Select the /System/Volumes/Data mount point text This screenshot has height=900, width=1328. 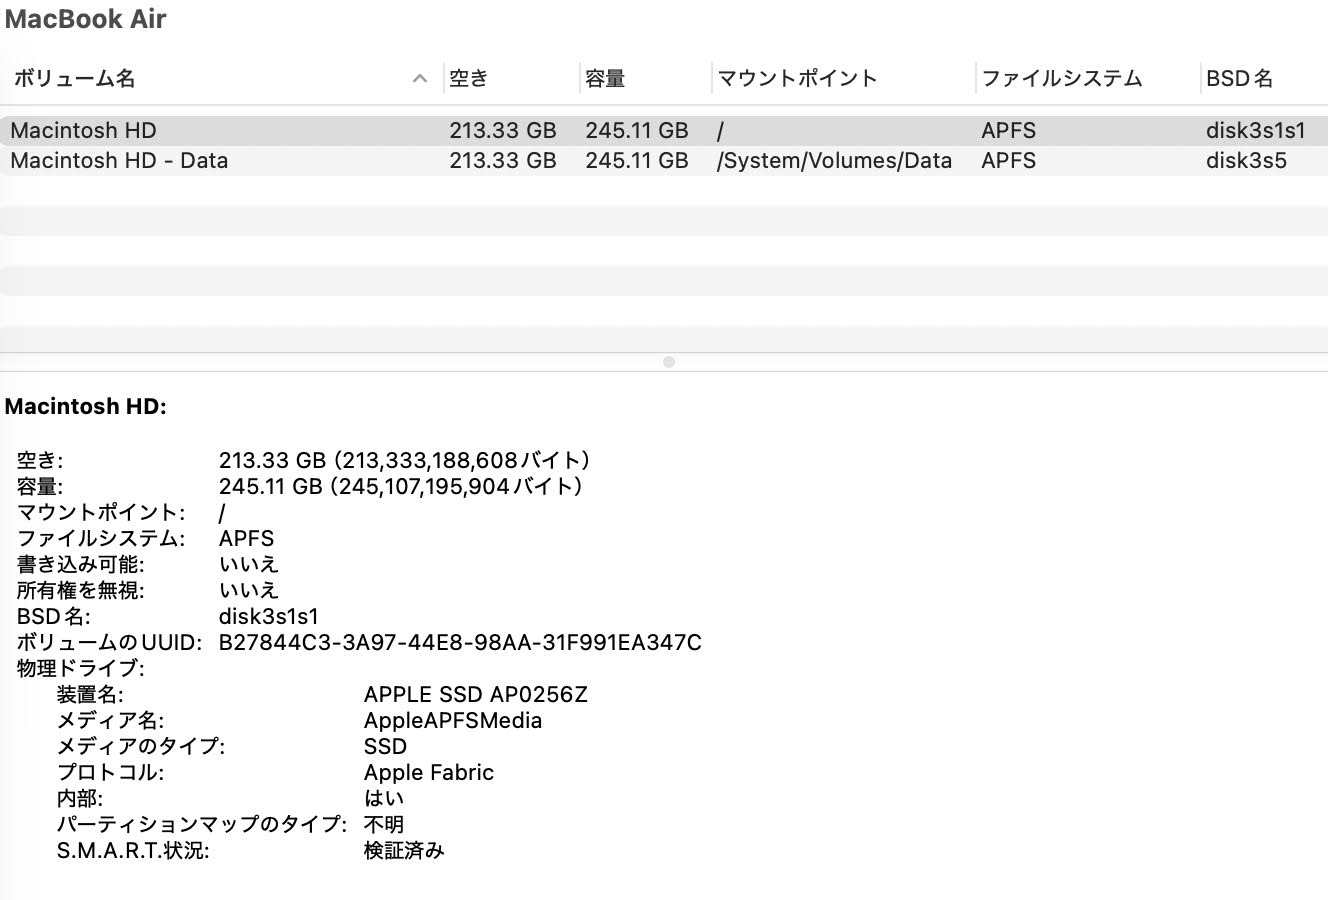pyautogui.click(x=835, y=160)
